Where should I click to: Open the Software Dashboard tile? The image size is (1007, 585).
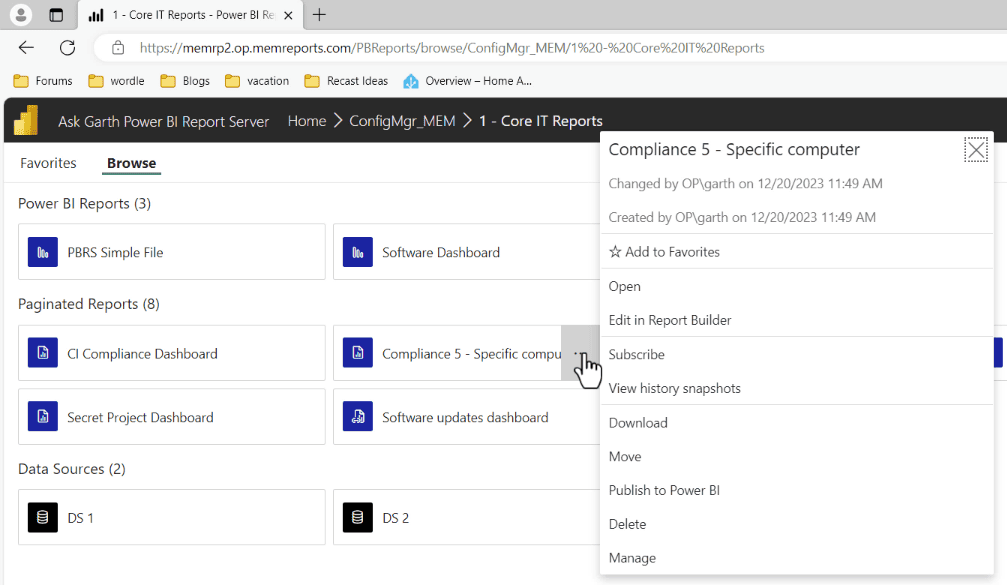(x=466, y=252)
